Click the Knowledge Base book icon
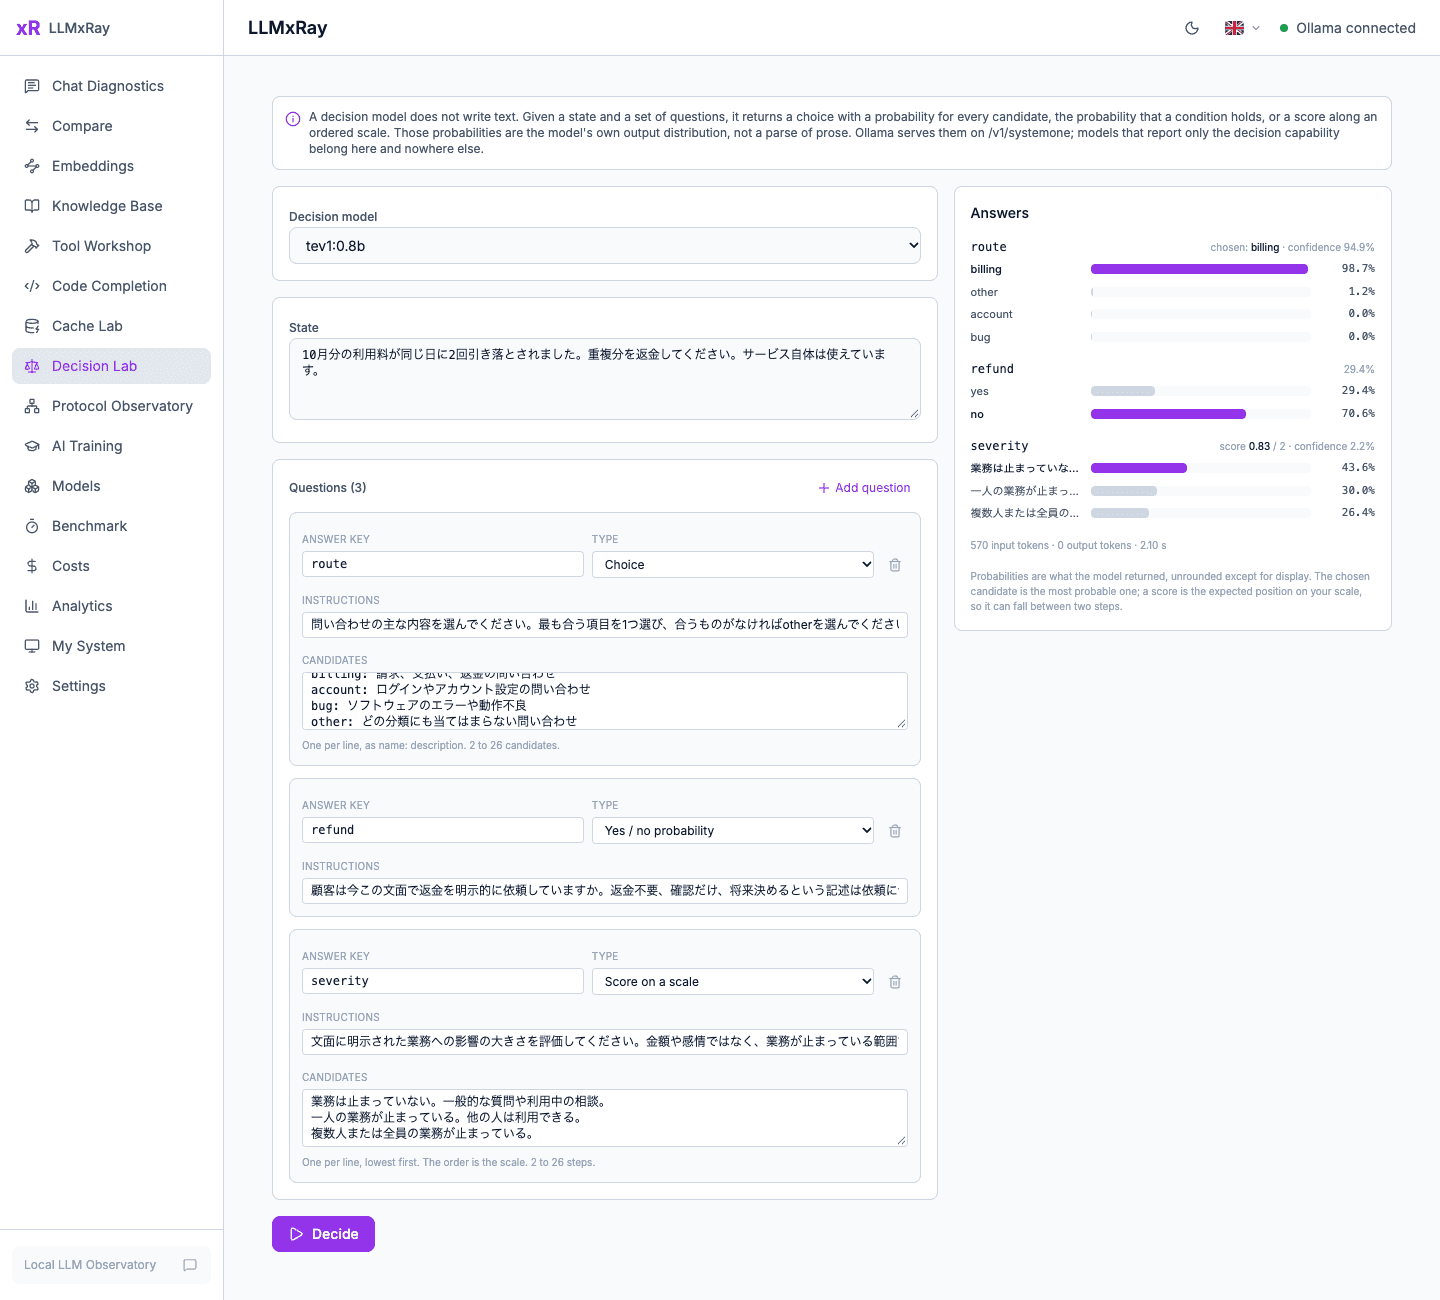This screenshot has width=1440, height=1300. (32, 206)
